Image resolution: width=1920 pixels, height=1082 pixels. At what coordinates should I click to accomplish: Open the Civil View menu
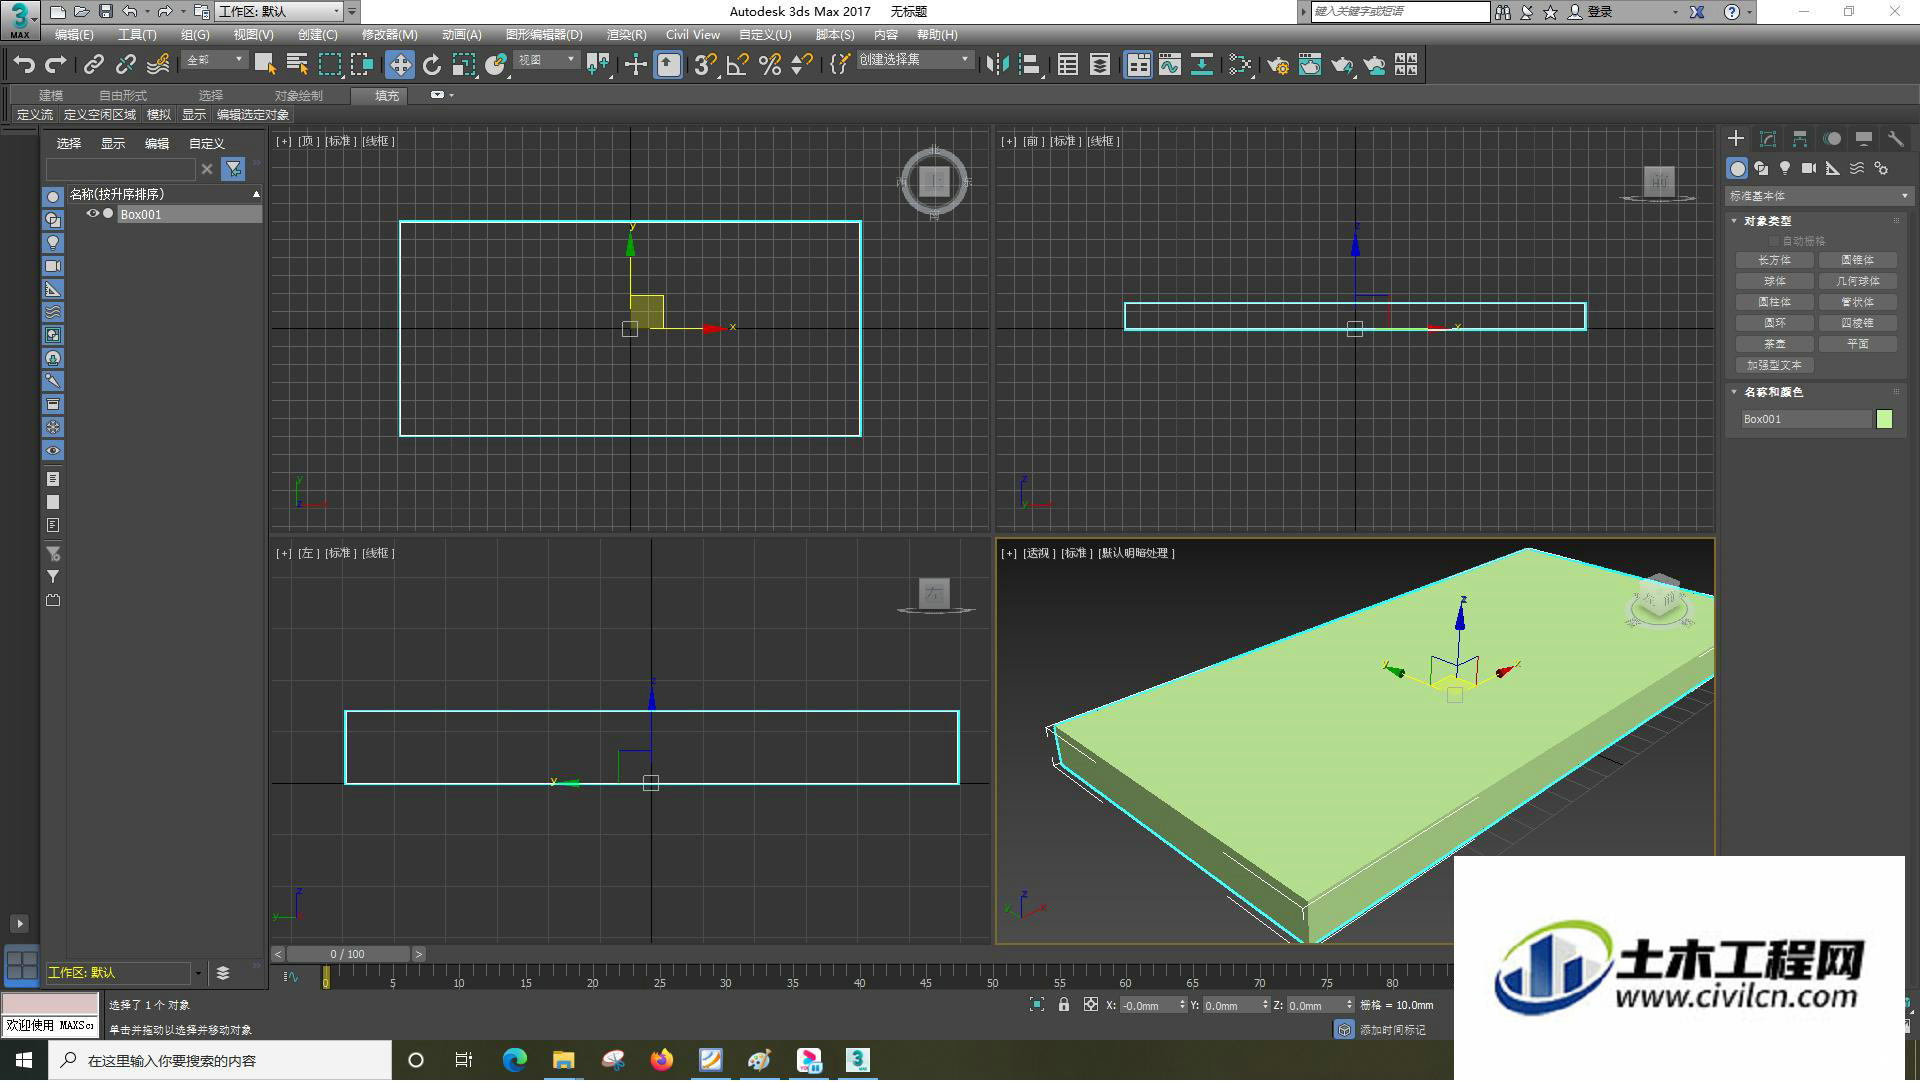click(692, 35)
